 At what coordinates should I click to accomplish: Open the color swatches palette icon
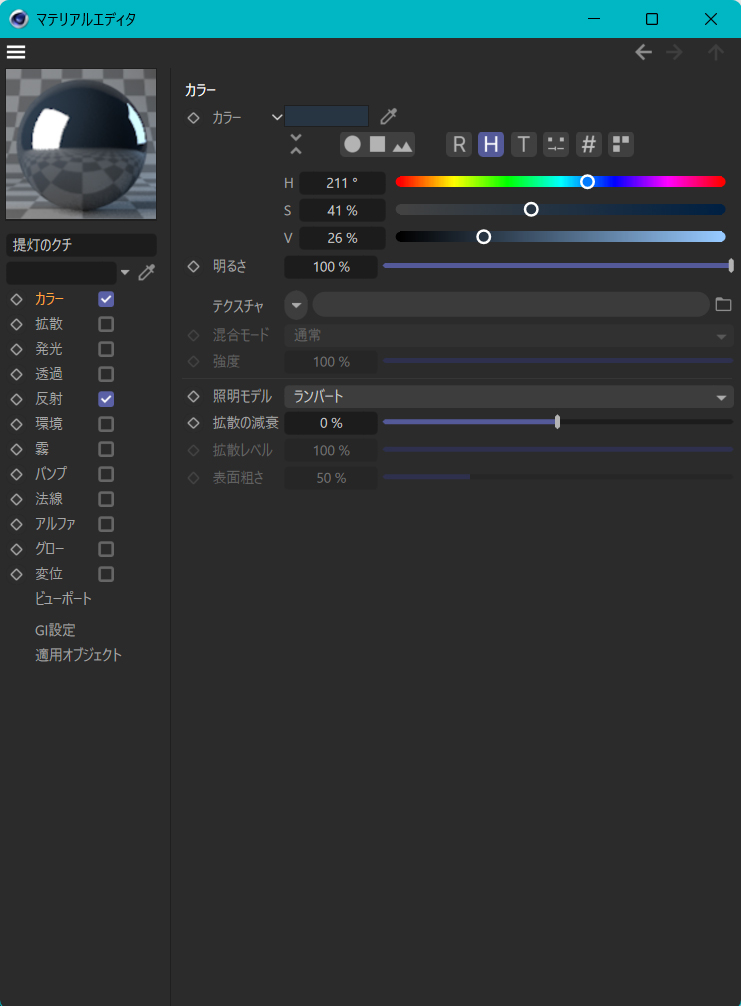pyautogui.click(x=621, y=144)
